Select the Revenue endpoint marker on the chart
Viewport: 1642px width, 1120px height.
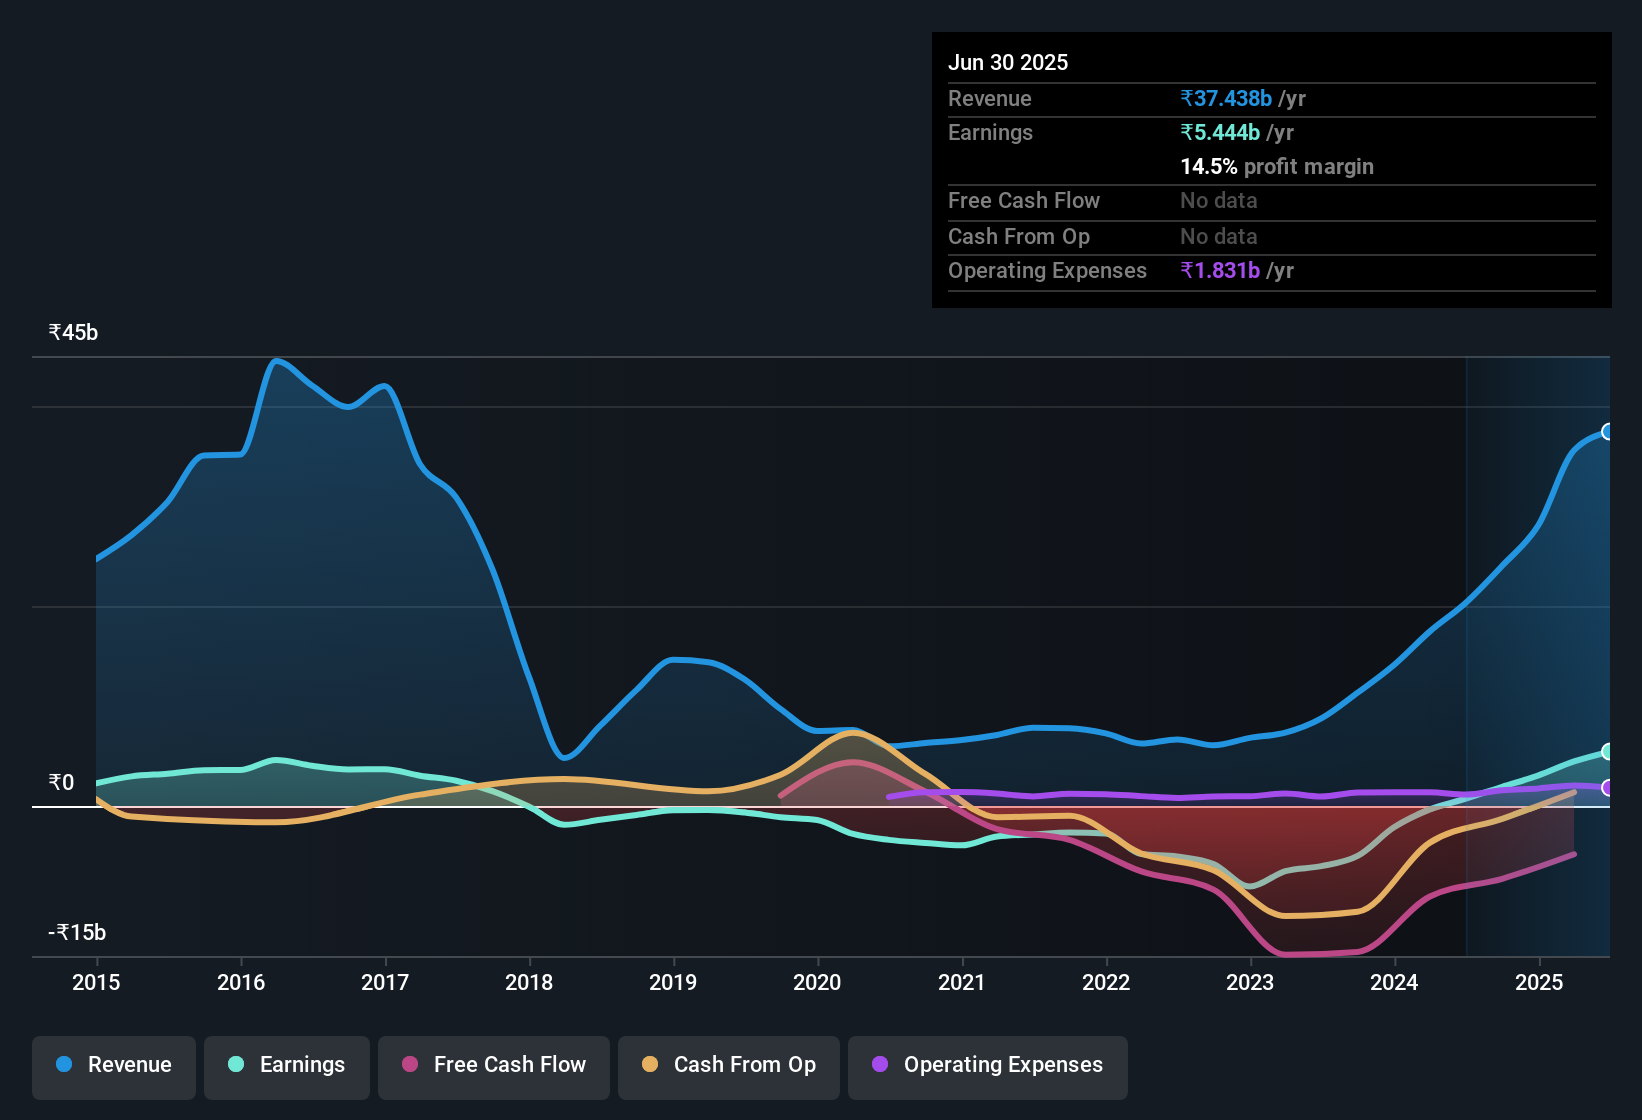point(1608,432)
